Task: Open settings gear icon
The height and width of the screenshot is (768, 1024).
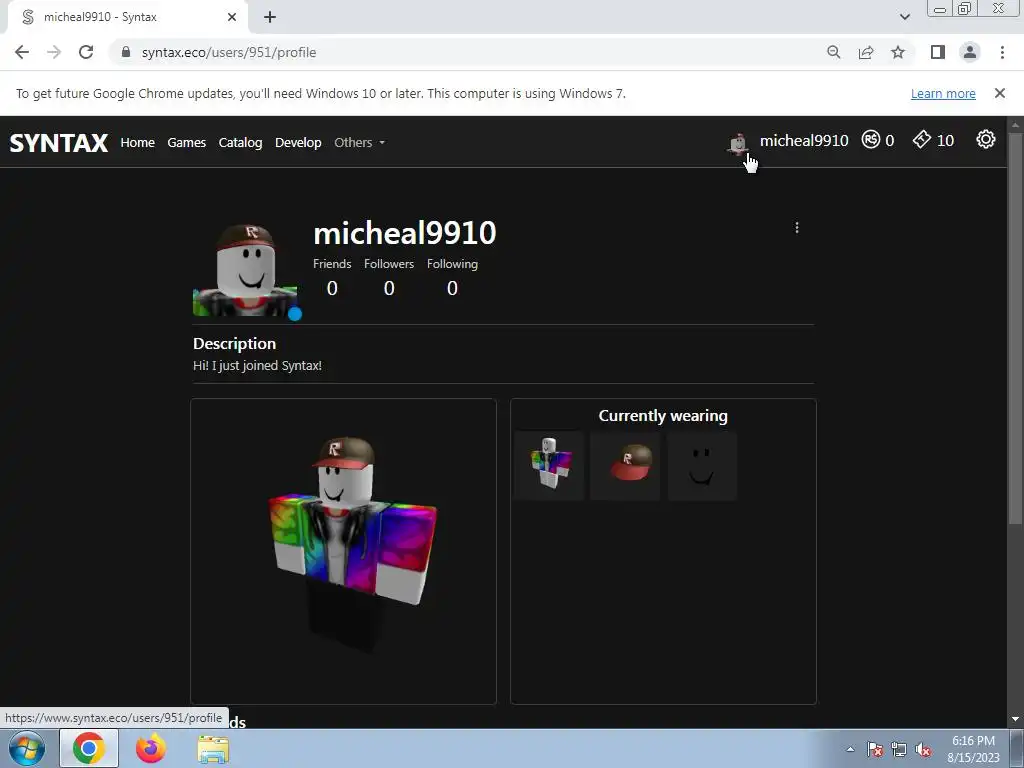Action: (985, 139)
